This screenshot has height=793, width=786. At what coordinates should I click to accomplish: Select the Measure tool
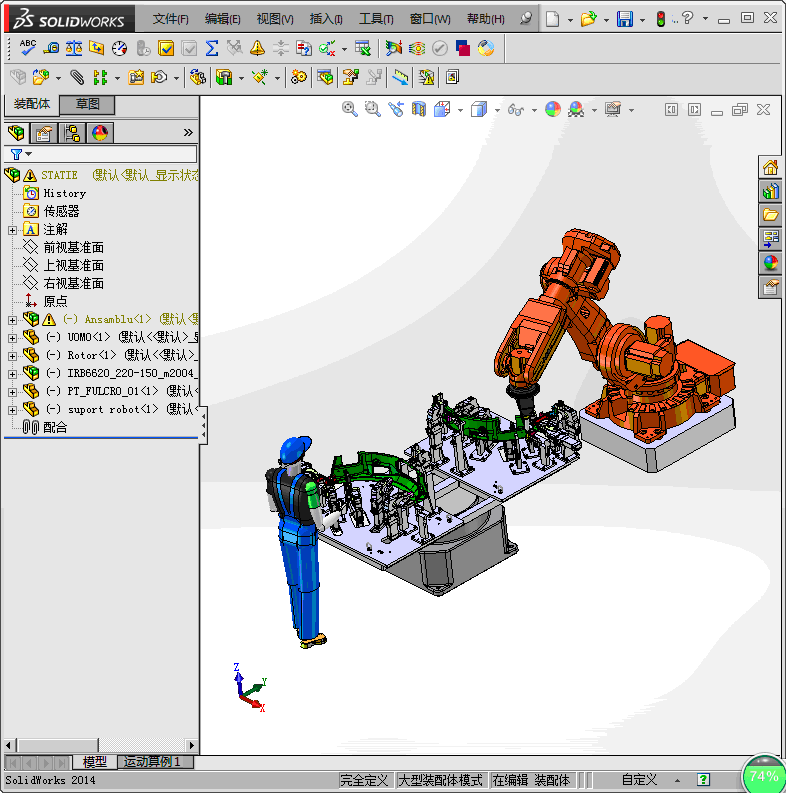point(51,48)
